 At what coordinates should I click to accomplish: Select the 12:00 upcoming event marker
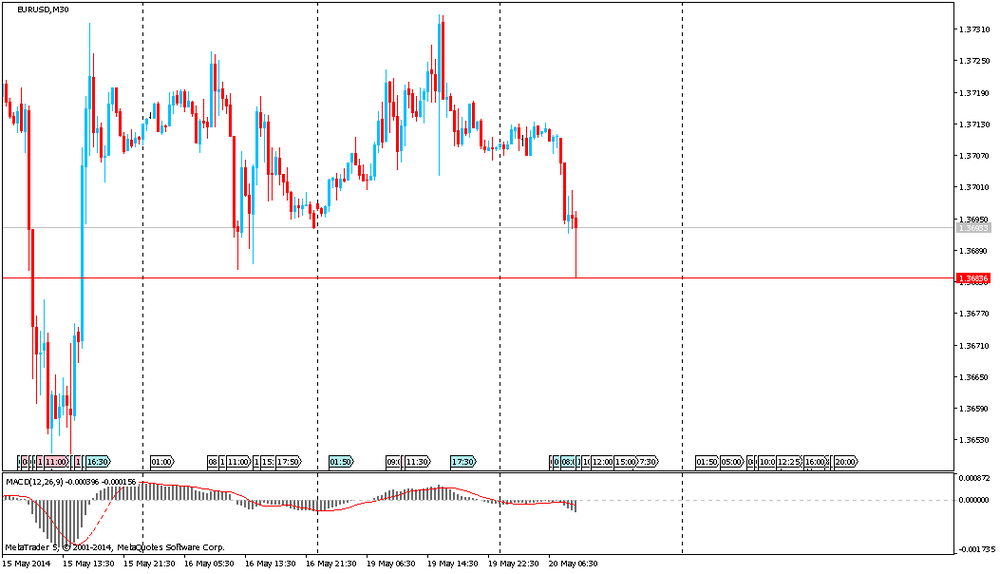pyautogui.click(x=602, y=462)
